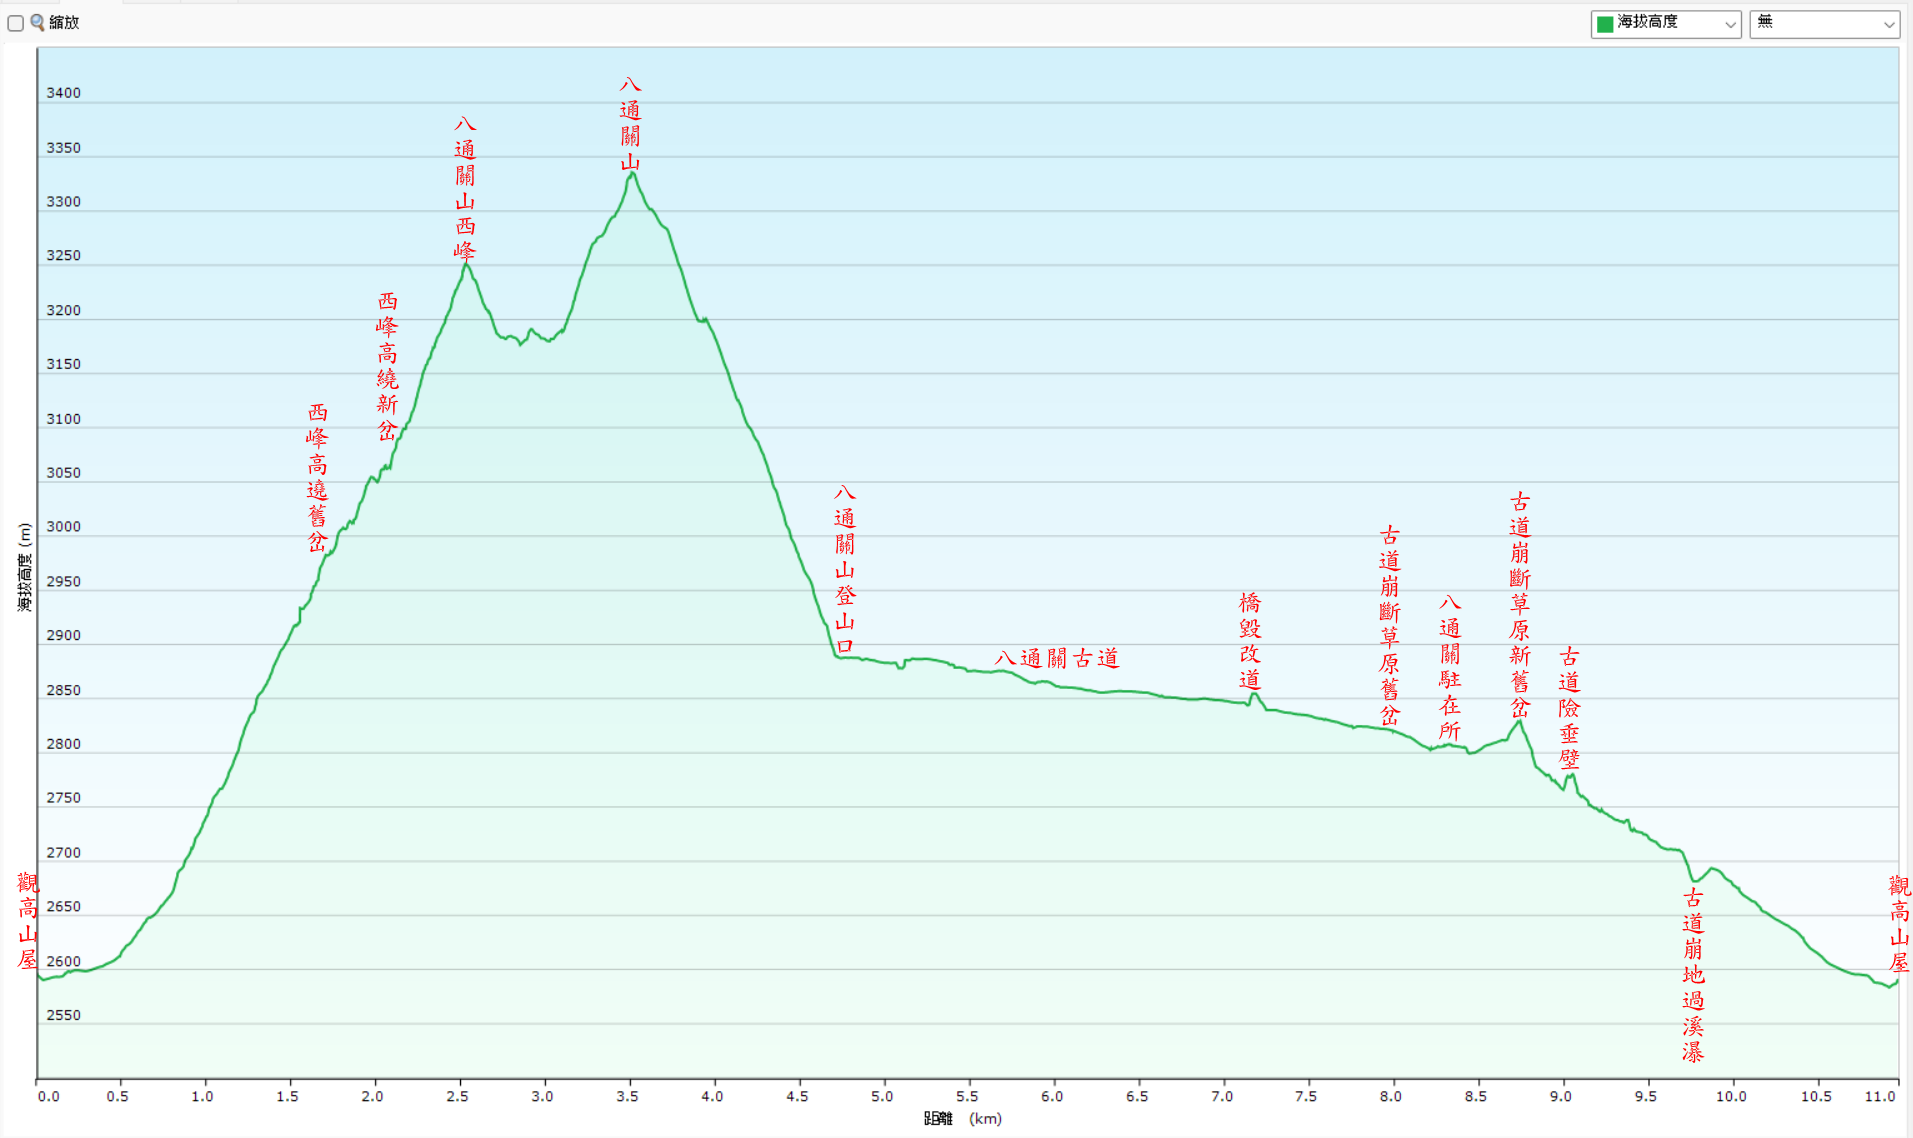Click the horizontal 八通關古道 label

coord(1056,658)
